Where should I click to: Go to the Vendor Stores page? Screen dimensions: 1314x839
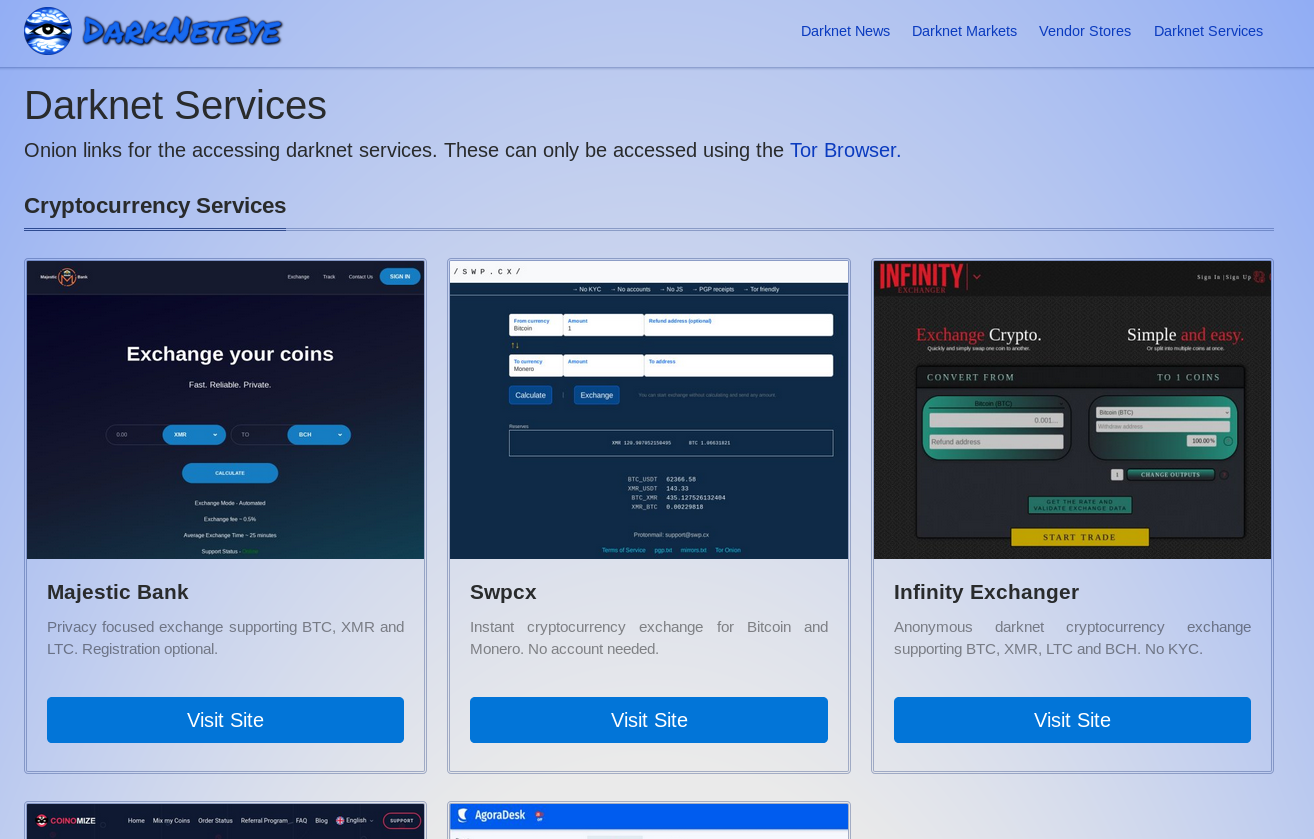click(x=1085, y=31)
